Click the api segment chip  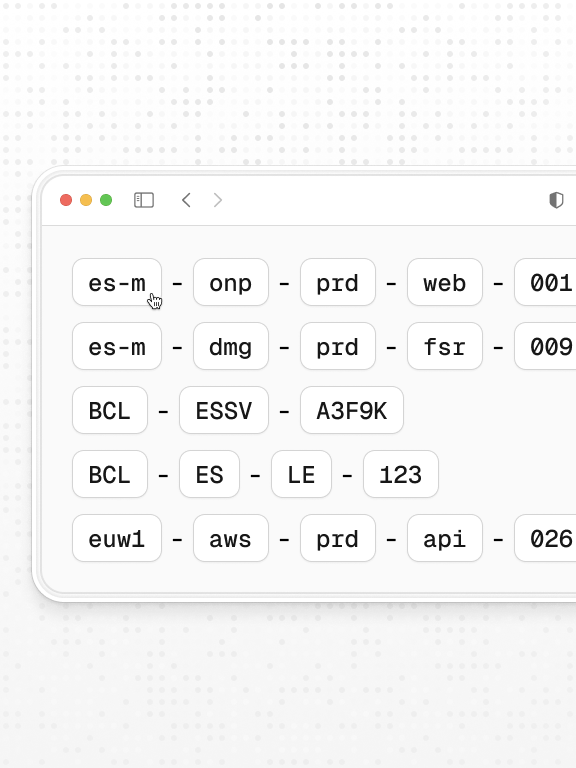[x=445, y=538]
